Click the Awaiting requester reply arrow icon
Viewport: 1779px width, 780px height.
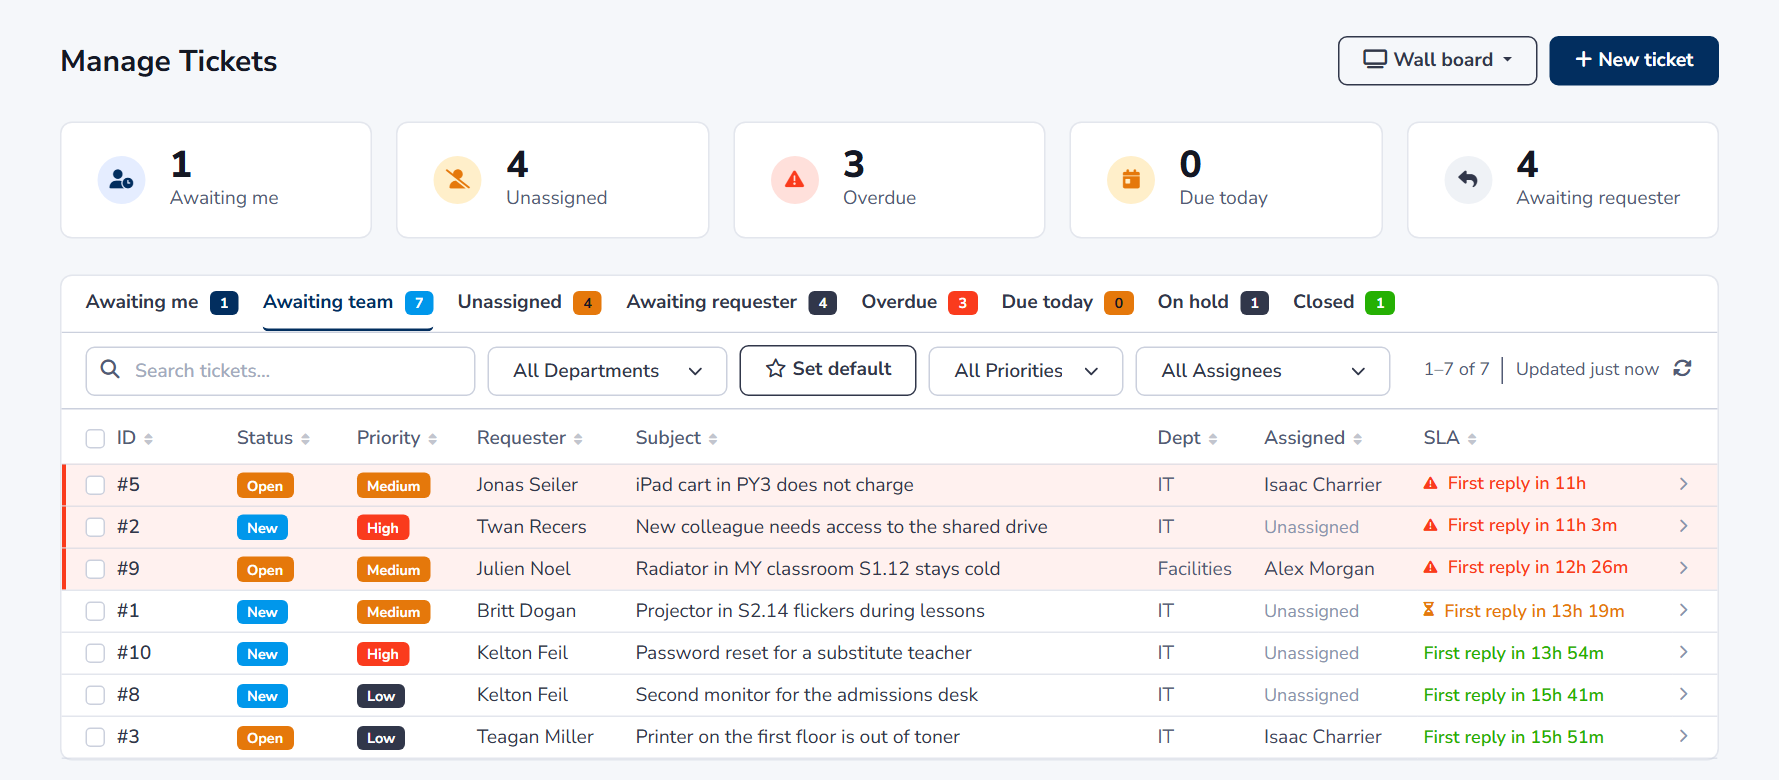click(x=1468, y=180)
